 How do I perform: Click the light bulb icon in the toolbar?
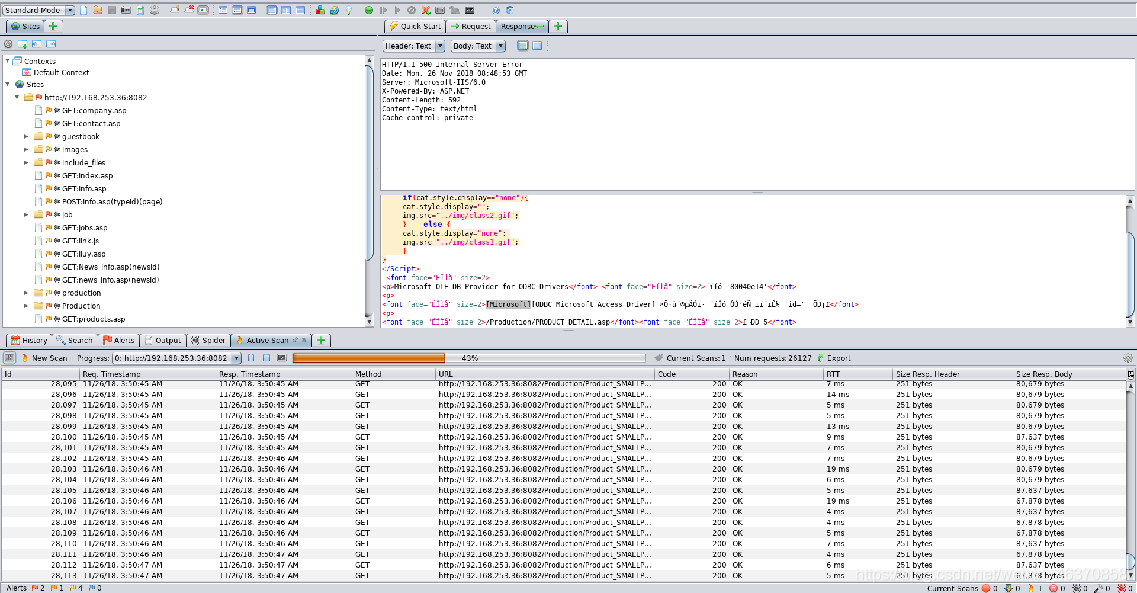tap(349, 10)
